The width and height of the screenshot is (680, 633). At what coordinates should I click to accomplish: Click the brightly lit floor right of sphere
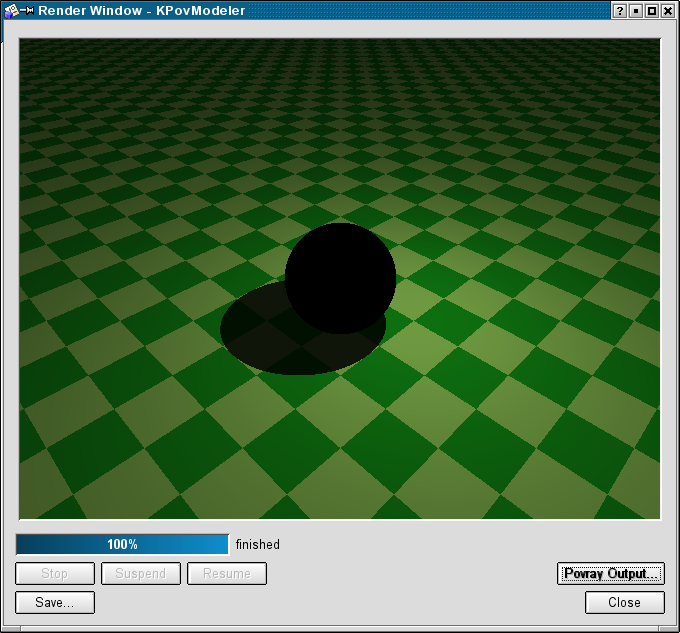click(450, 330)
